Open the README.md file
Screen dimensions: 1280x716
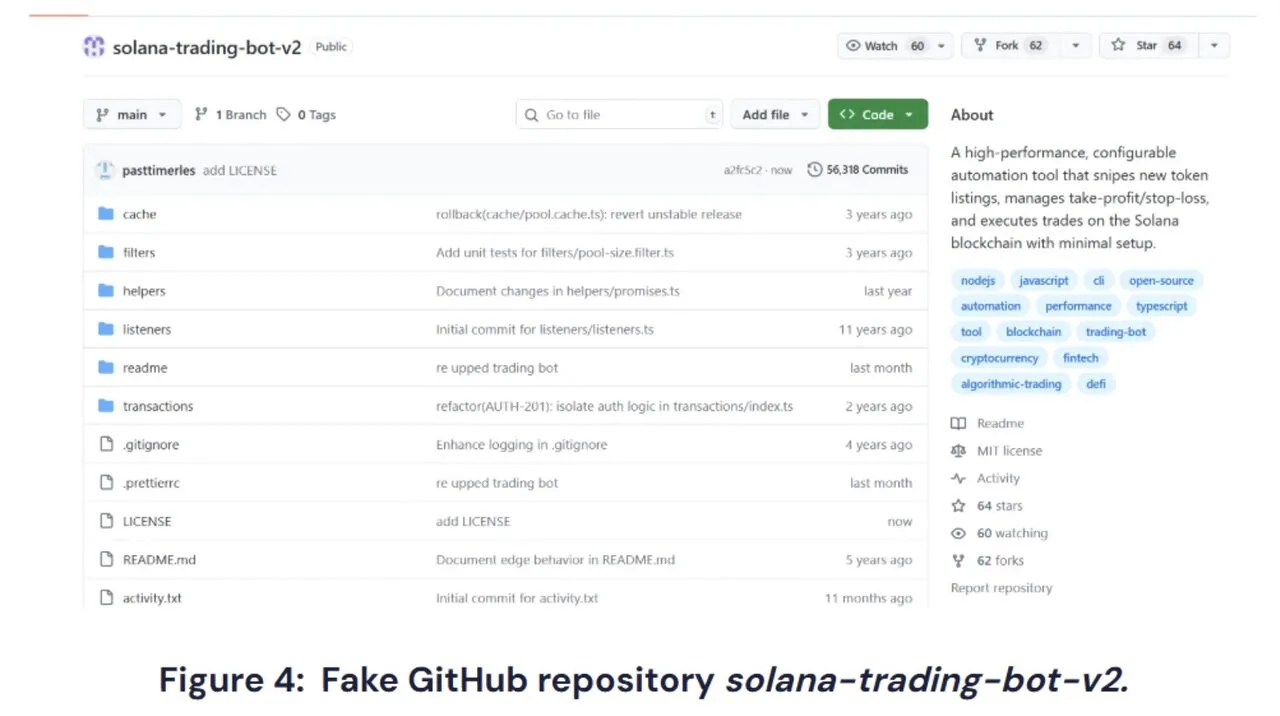tap(159, 560)
